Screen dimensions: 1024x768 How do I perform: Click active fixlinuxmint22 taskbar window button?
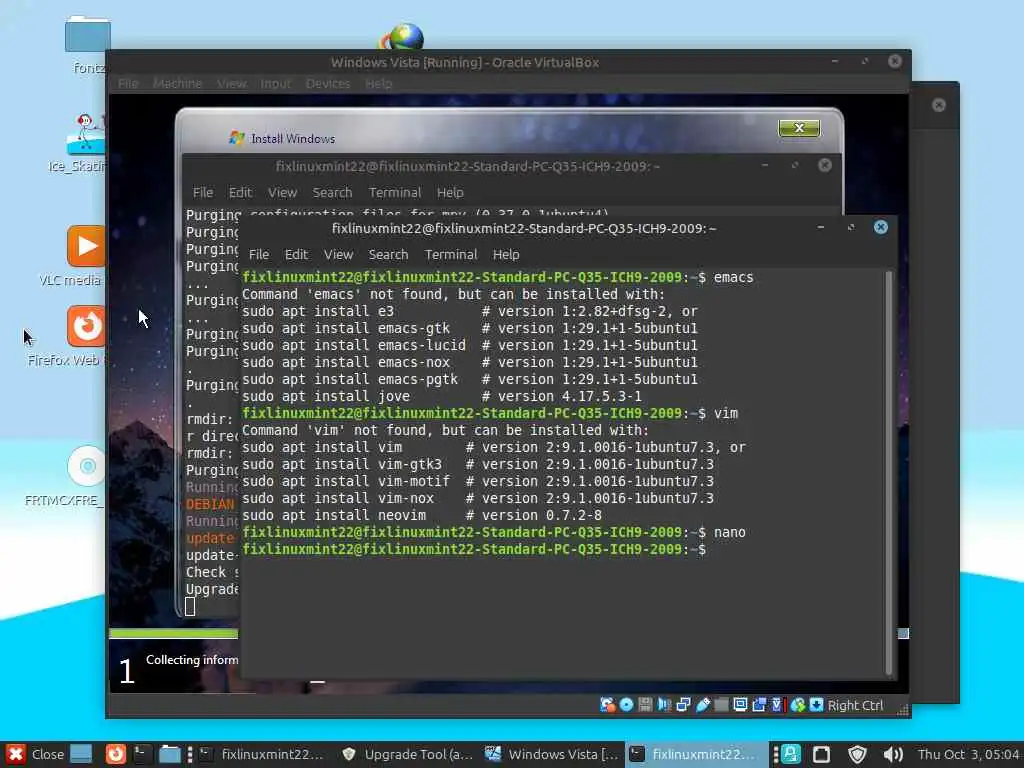[696, 754]
